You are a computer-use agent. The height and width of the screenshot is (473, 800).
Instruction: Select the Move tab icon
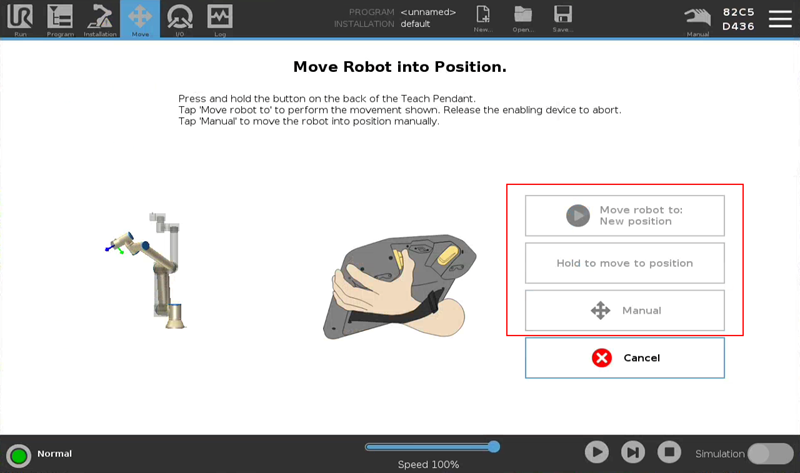[x=140, y=18]
